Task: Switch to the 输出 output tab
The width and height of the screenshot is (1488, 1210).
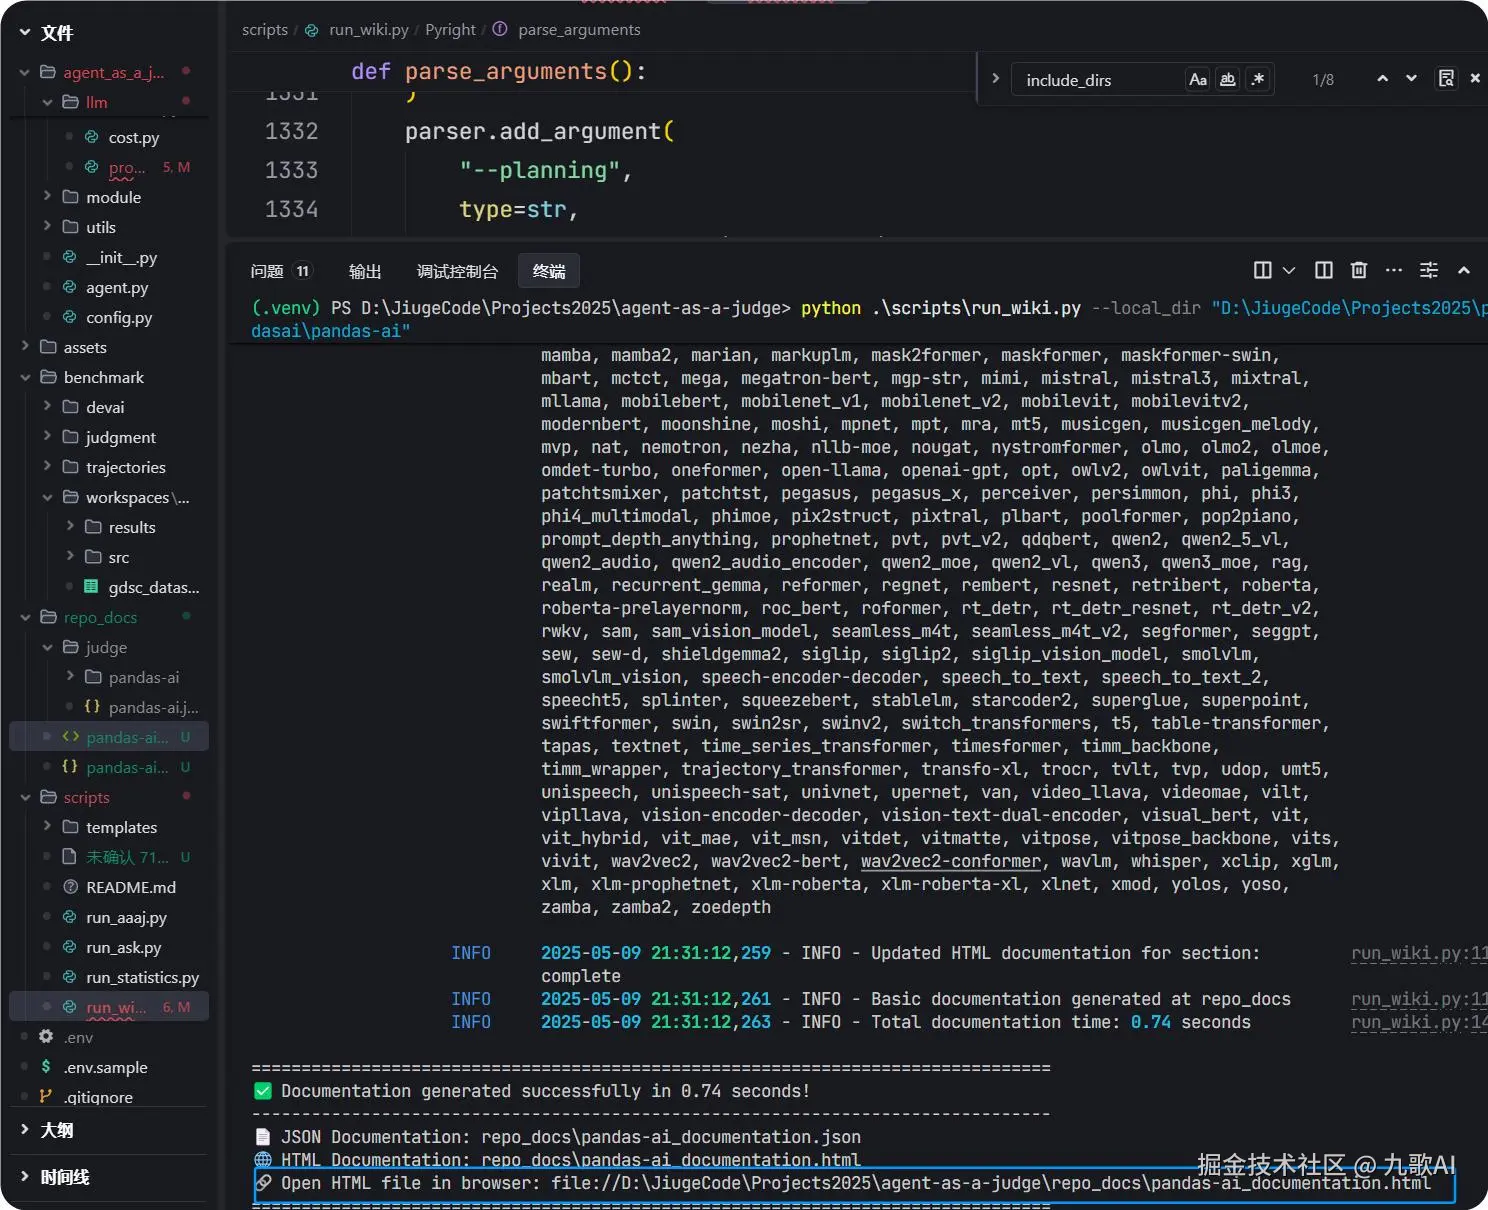Action: [x=365, y=271]
